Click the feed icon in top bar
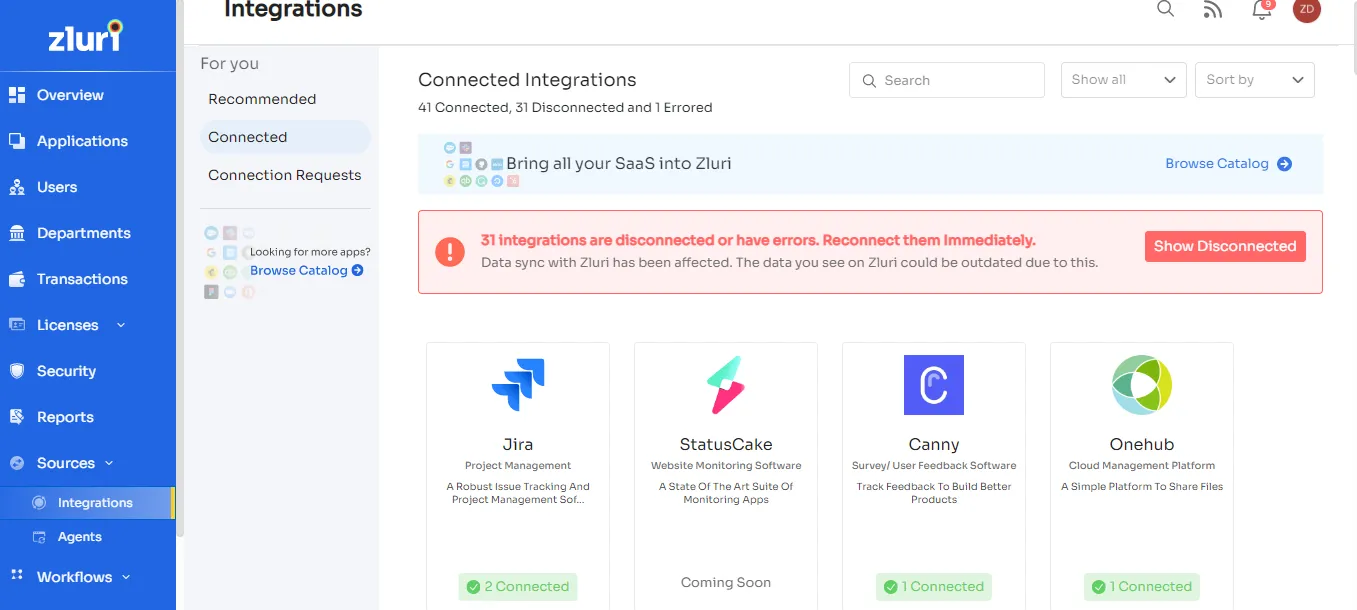Viewport: 1357px width, 610px height. pos(1213,10)
